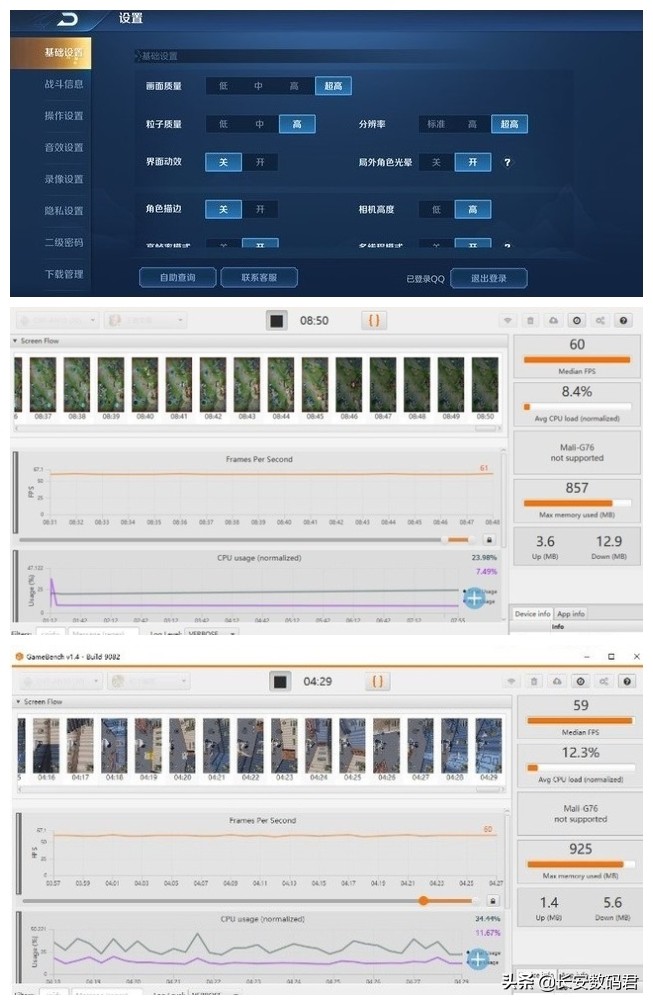Click the blue plus button on the 04:29 CPU chart
653x1005 pixels.
pos(478,959)
